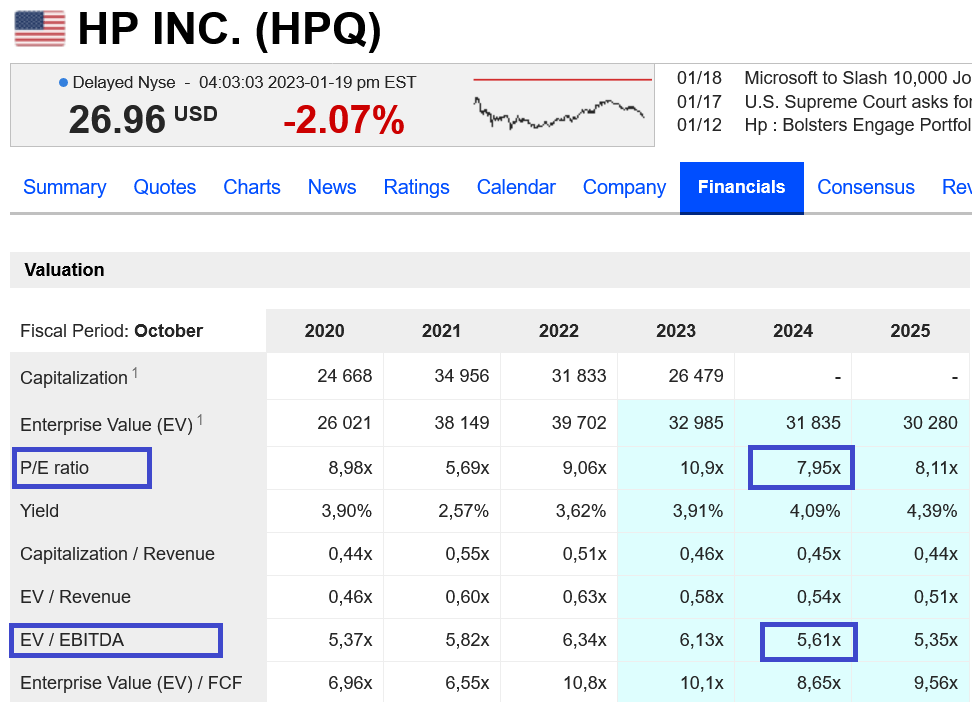The height and width of the screenshot is (702, 972).
Task: Open the Quotes tab
Action: [x=165, y=187]
